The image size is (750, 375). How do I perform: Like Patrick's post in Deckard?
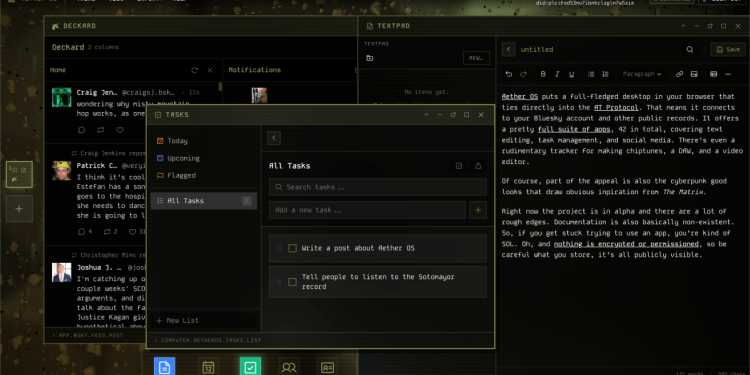[x=132, y=232]
